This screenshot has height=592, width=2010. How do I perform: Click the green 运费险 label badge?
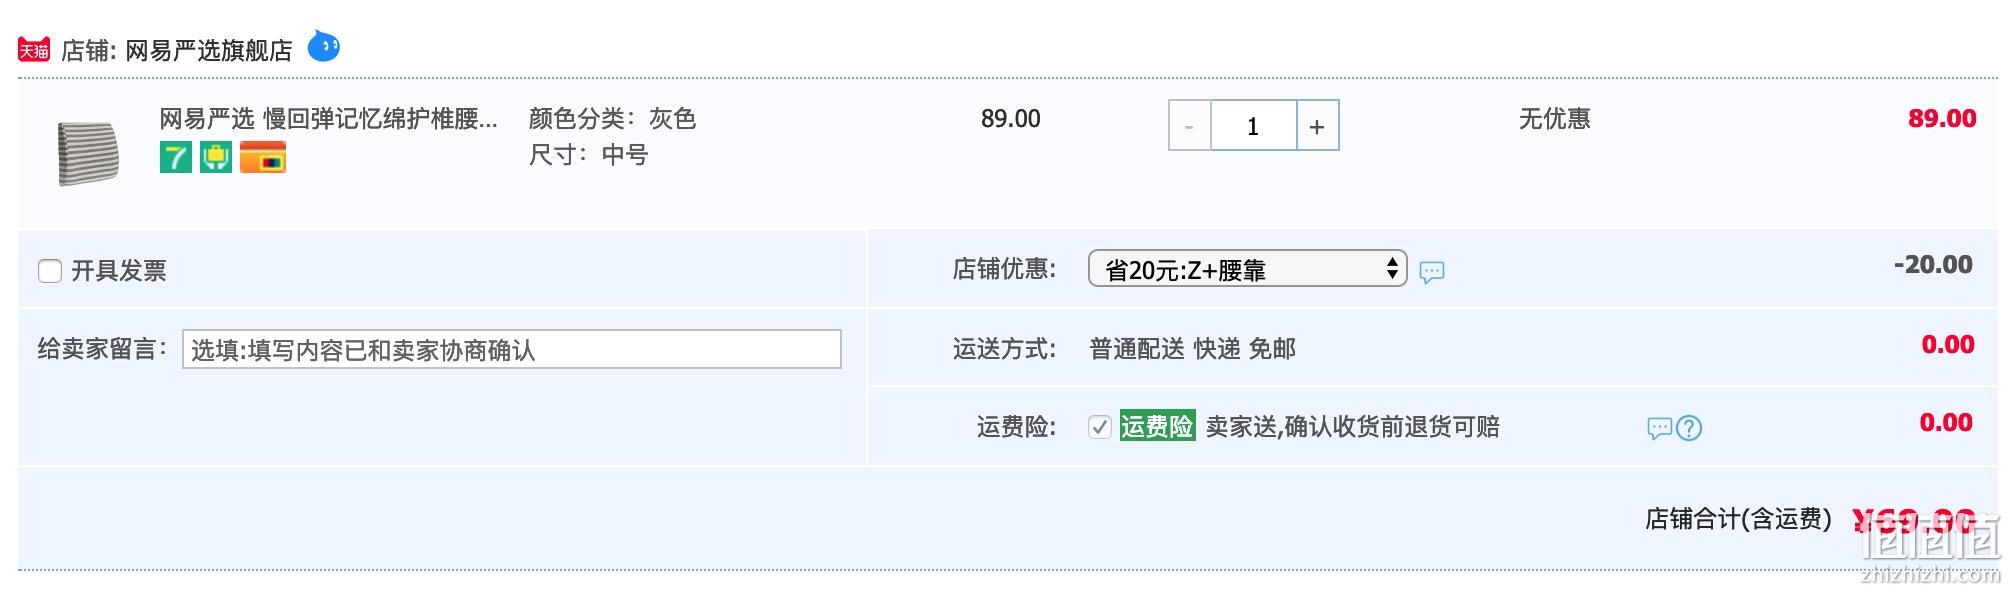click(1157, 427)
